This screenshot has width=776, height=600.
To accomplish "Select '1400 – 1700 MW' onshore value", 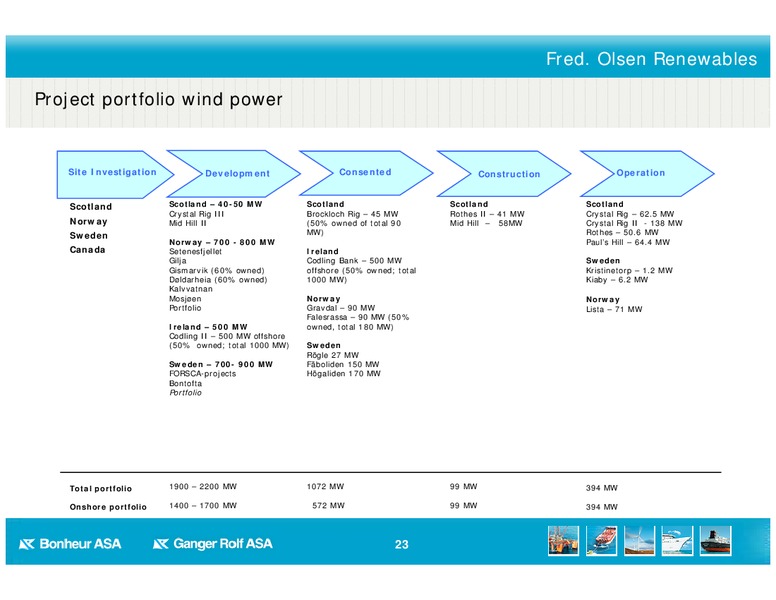I will (x=203, y=505).
